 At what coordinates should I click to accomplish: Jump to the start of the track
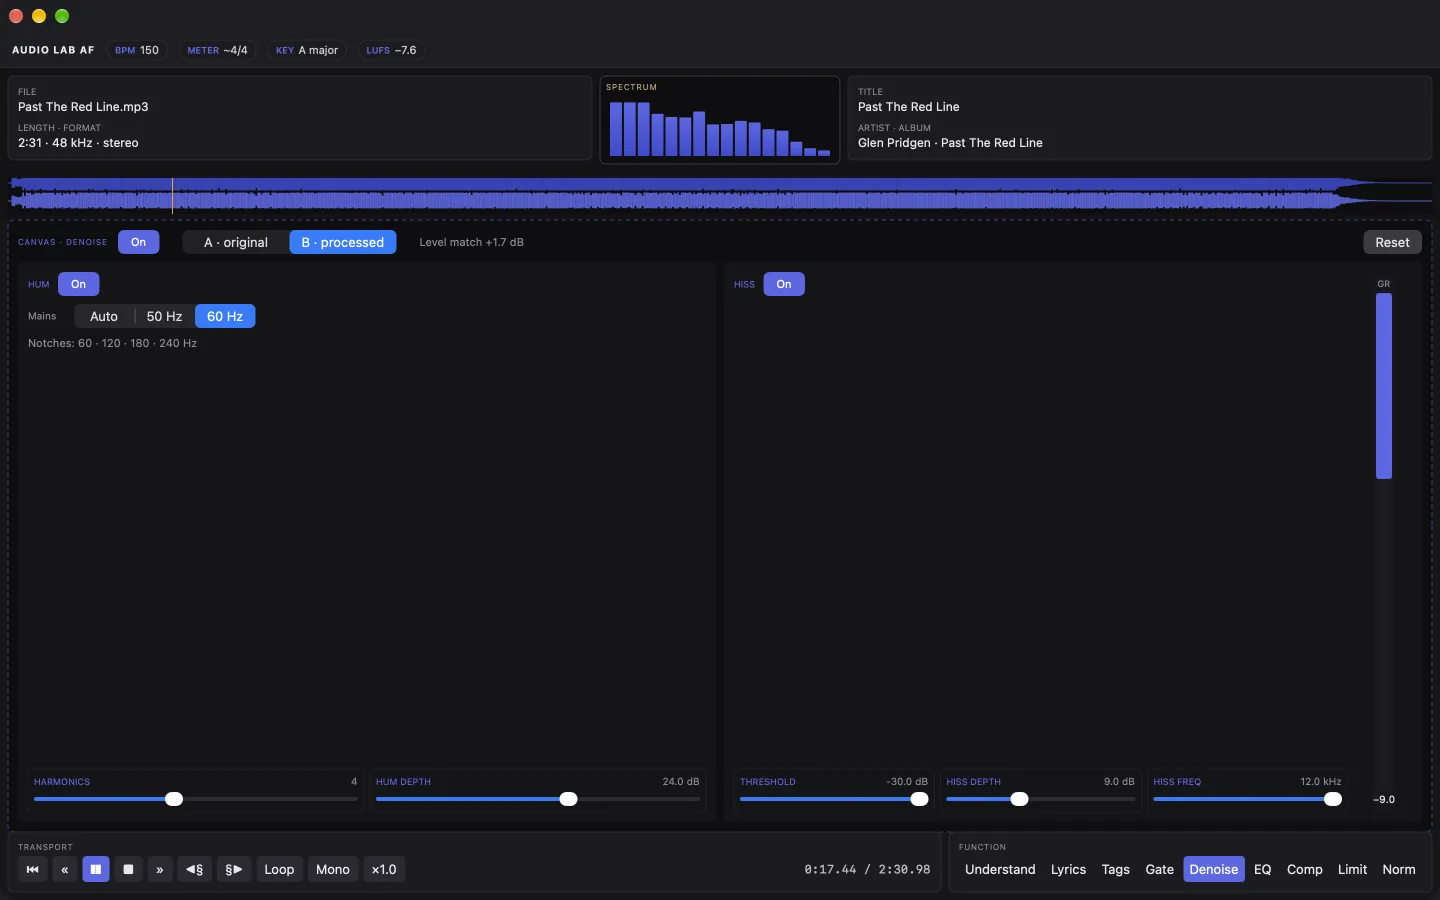coord(32,869)
